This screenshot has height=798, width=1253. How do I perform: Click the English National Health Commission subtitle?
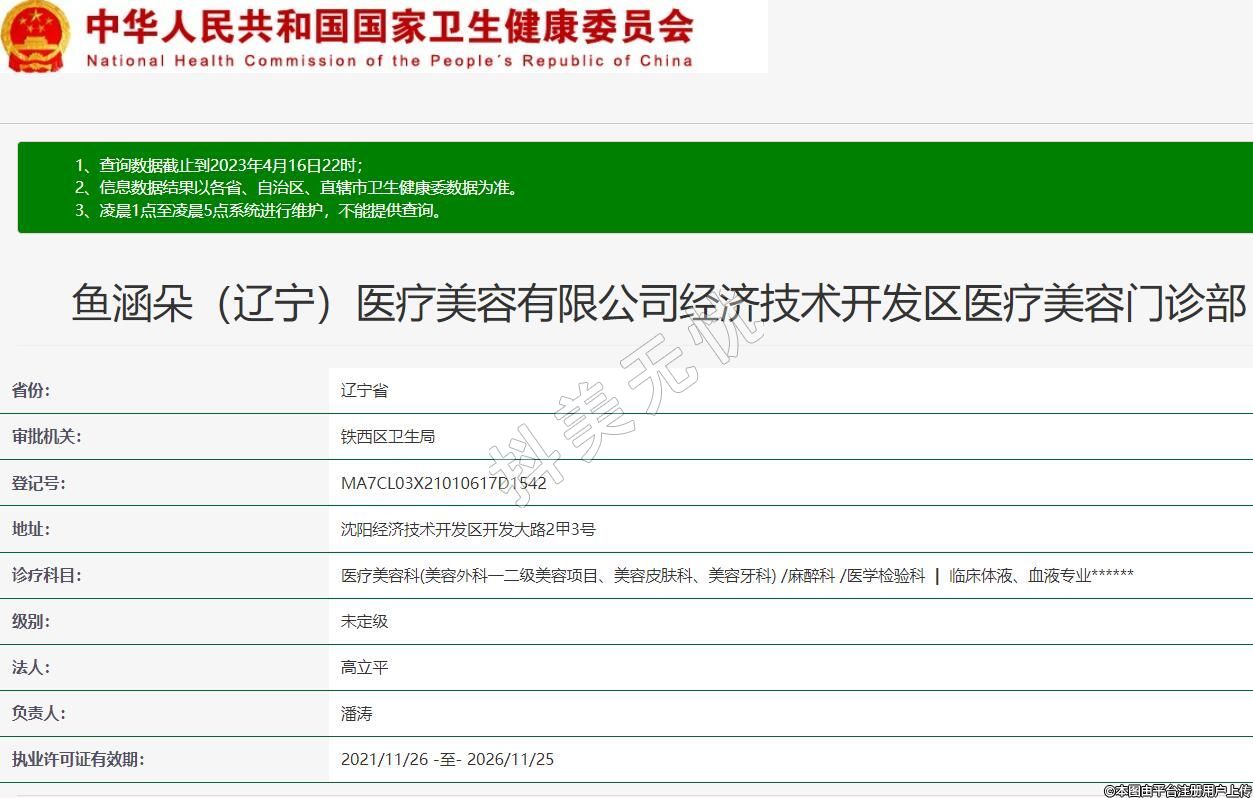(389, 61)
